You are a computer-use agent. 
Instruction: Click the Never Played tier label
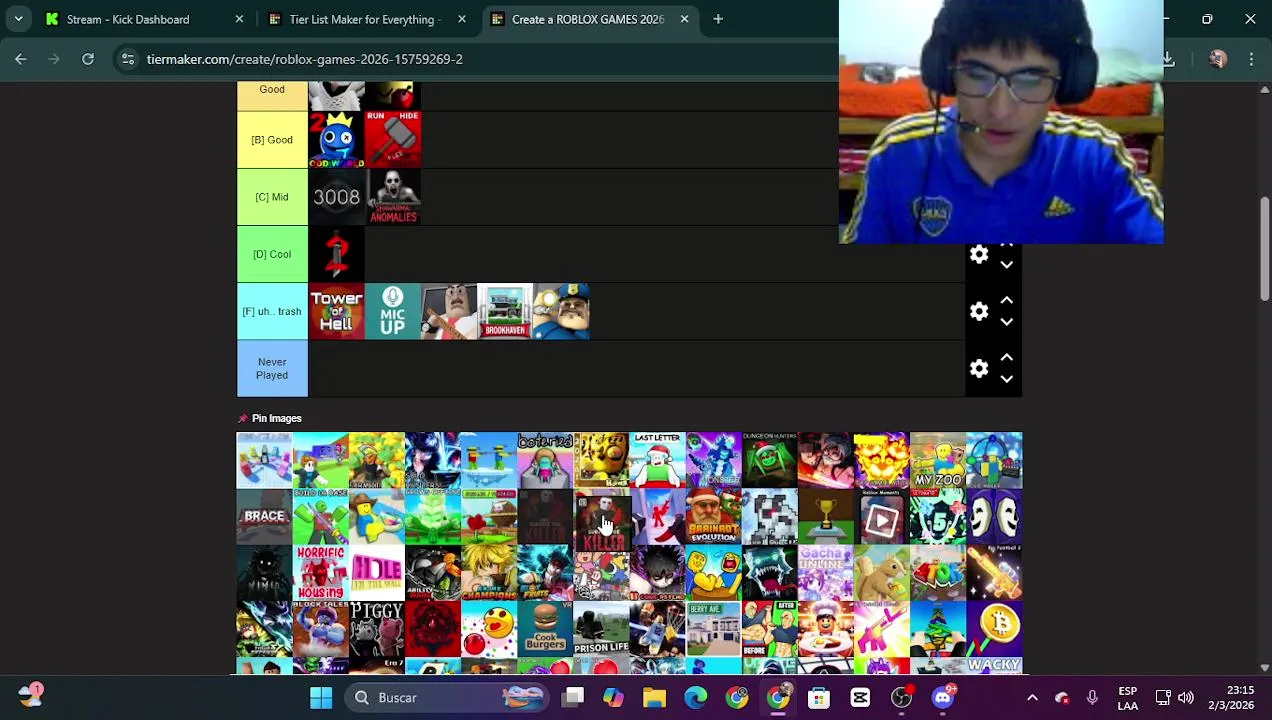tap(272, 368)
